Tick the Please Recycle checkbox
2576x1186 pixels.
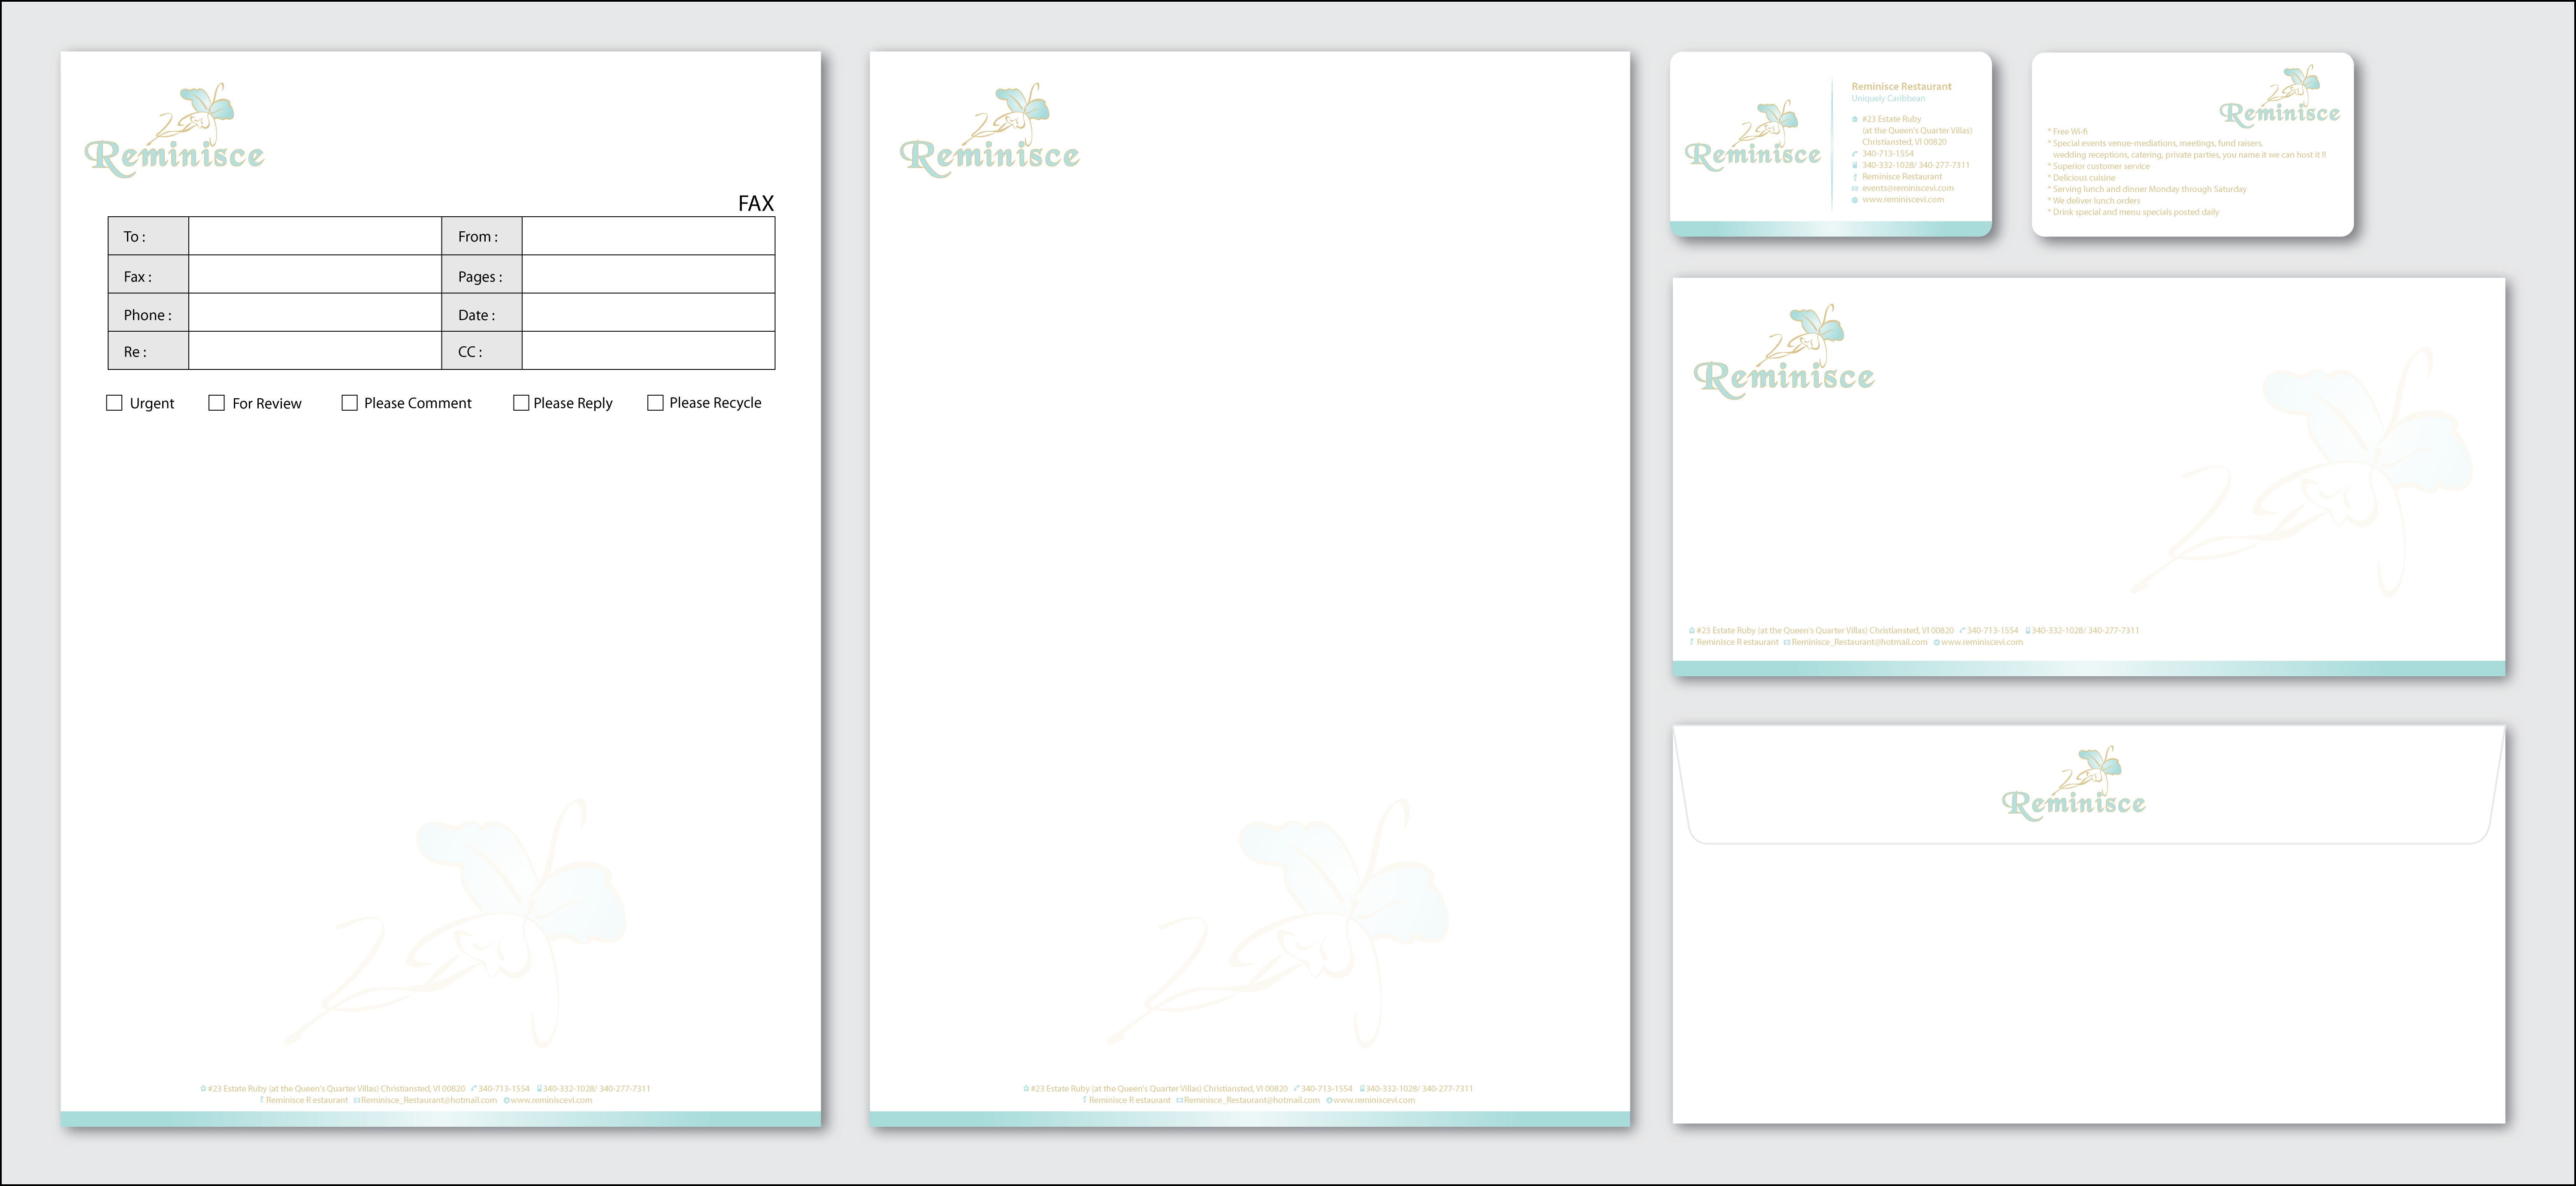[x=655, y=403]
